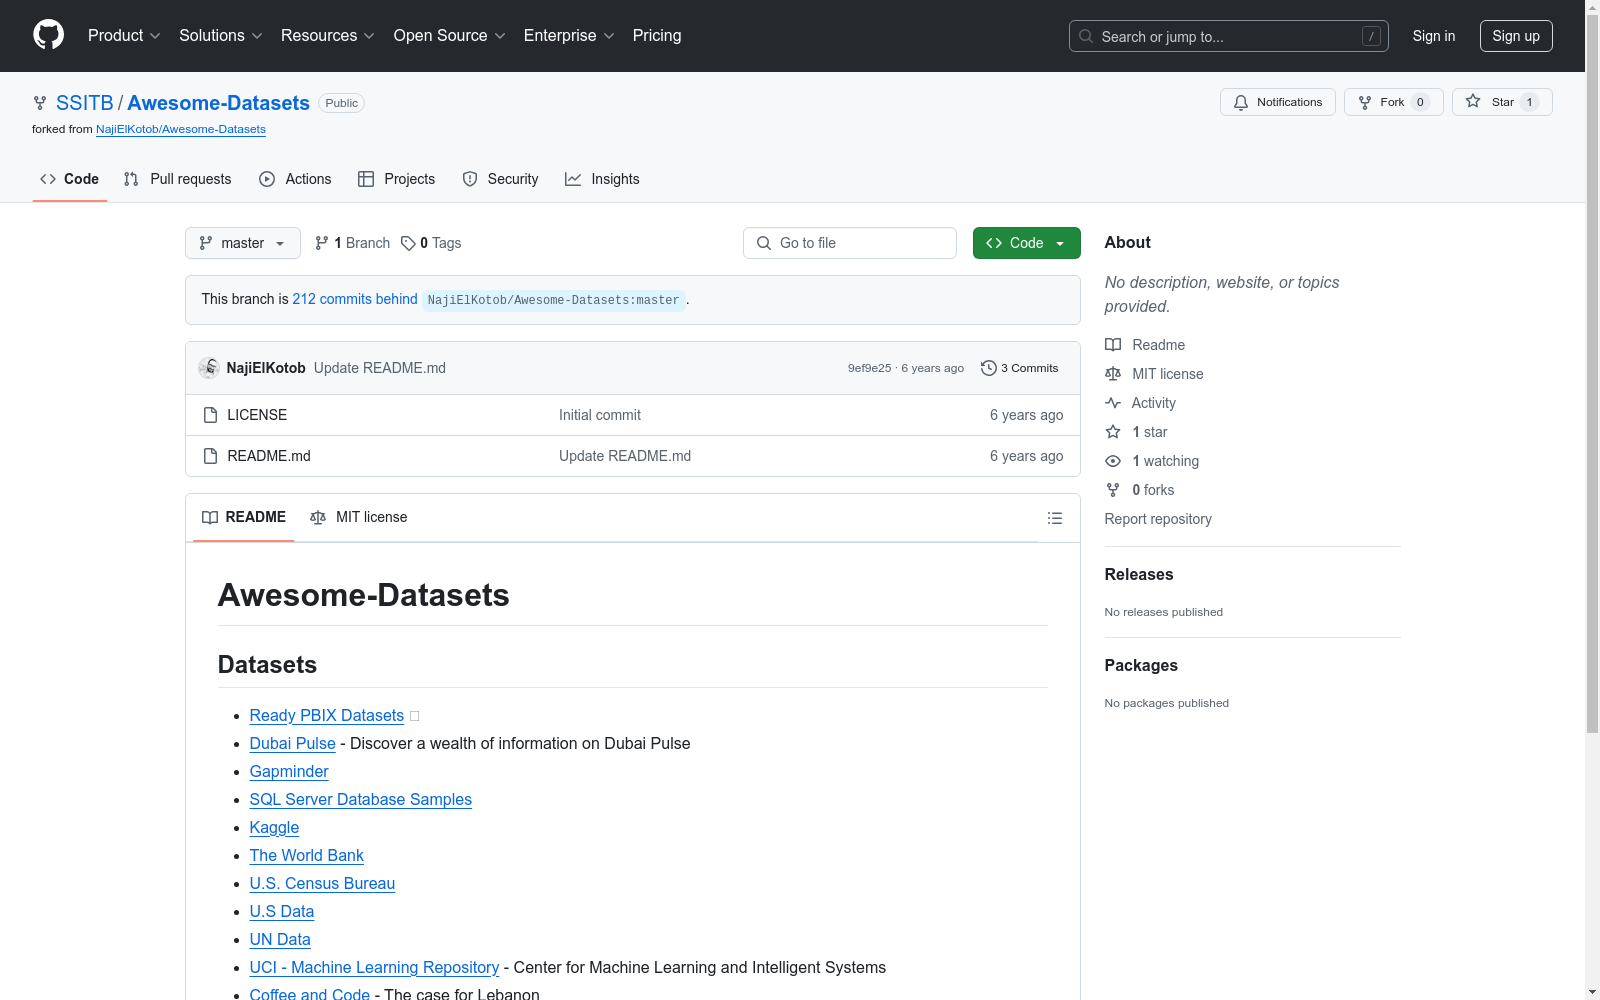Screen dimensions: 1600x1000
Task: Open the 212 commits behind link
Action: 355,299
